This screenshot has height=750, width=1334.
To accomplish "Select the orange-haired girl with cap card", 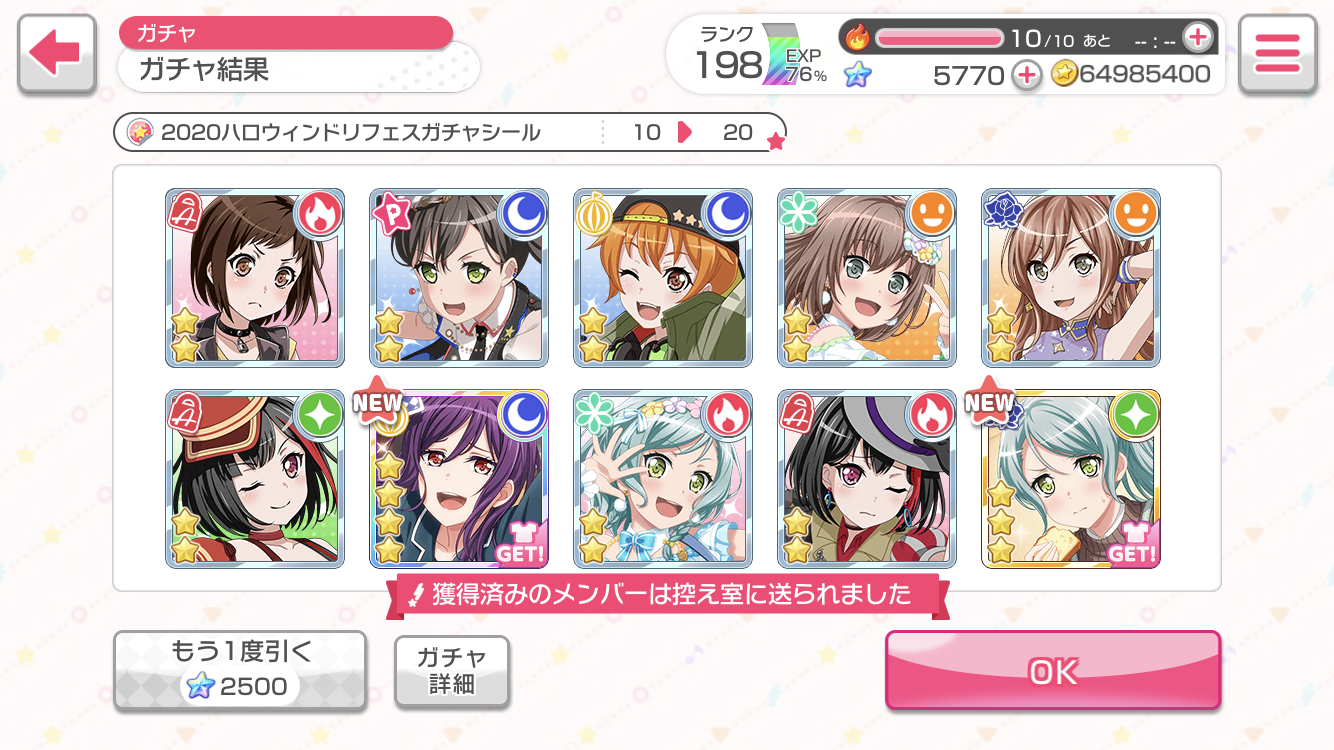I will click(x=663, y=277).
